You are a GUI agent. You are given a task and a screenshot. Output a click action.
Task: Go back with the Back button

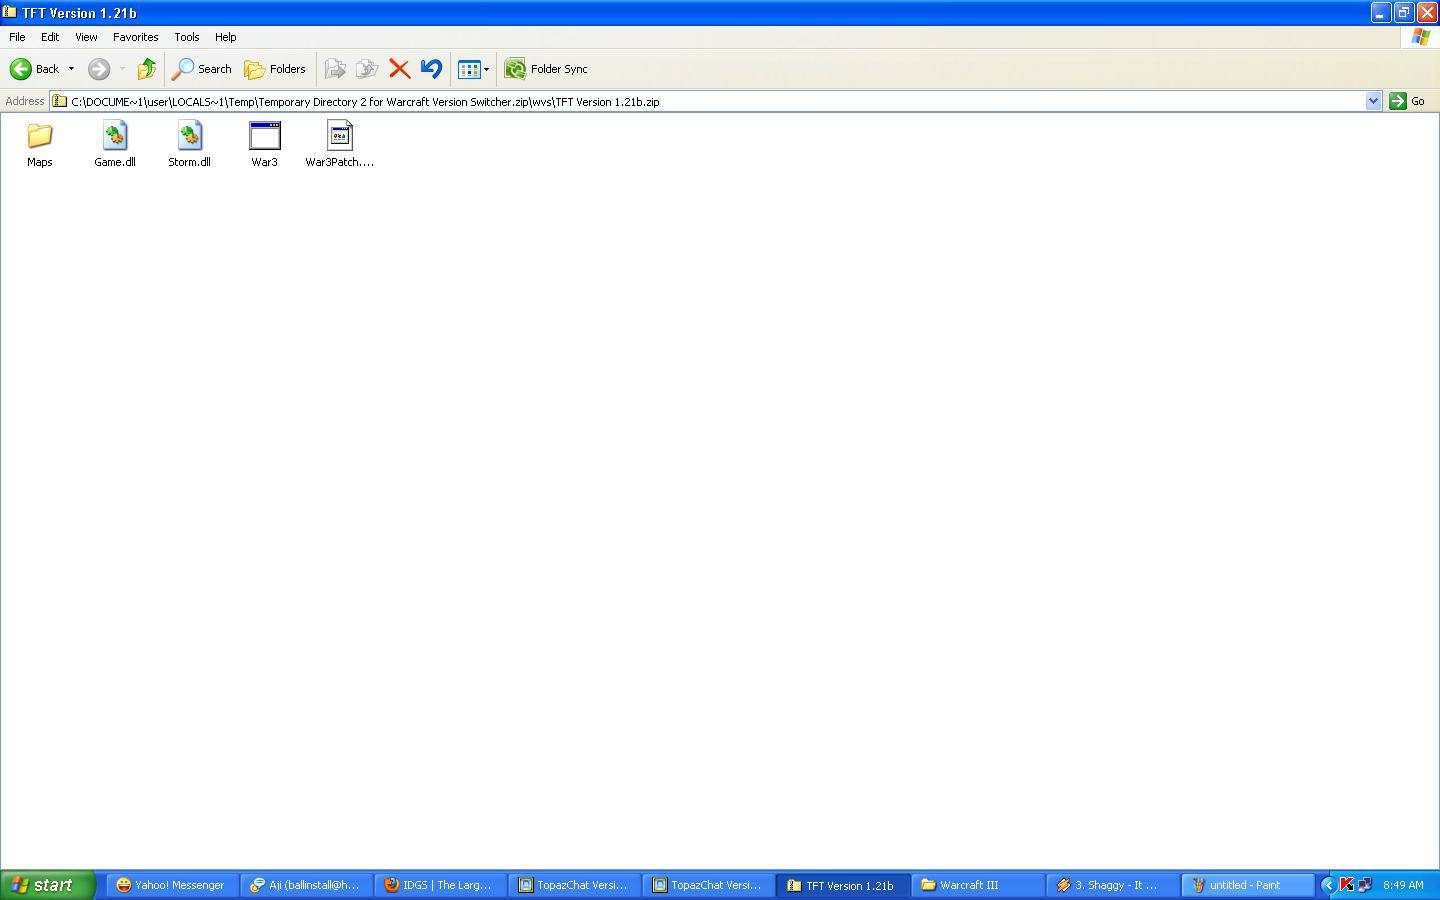point(35,69)
